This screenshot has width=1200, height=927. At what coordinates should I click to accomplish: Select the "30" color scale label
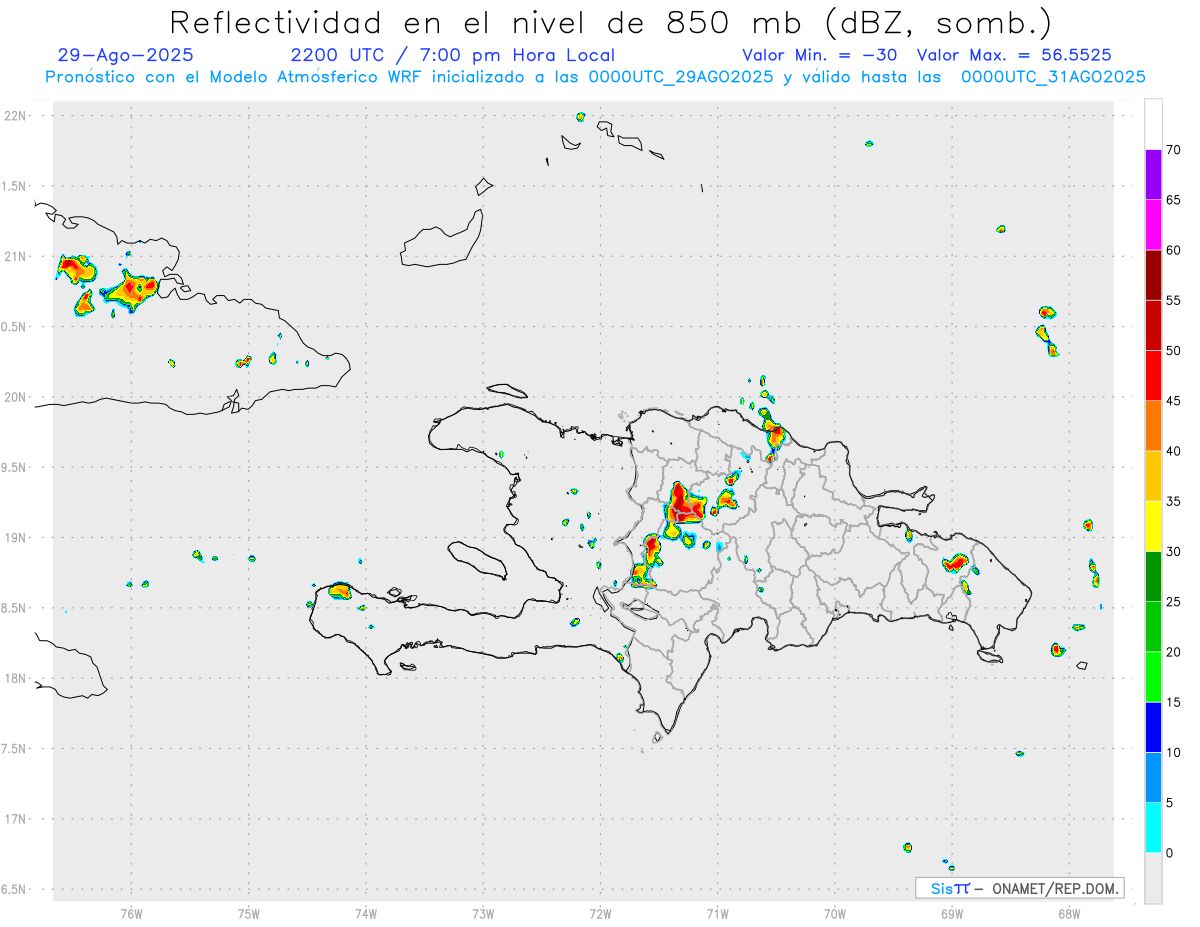(1173, 551)
